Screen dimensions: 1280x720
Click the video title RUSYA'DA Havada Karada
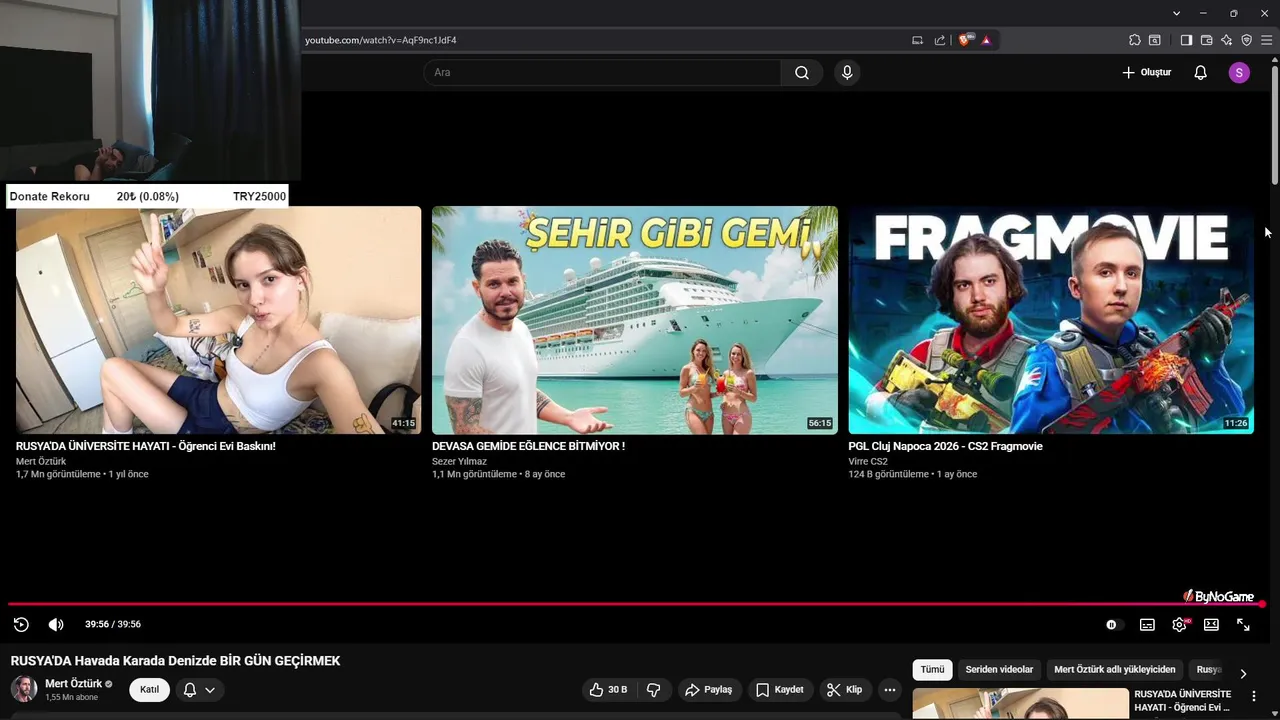coord(176,661)
